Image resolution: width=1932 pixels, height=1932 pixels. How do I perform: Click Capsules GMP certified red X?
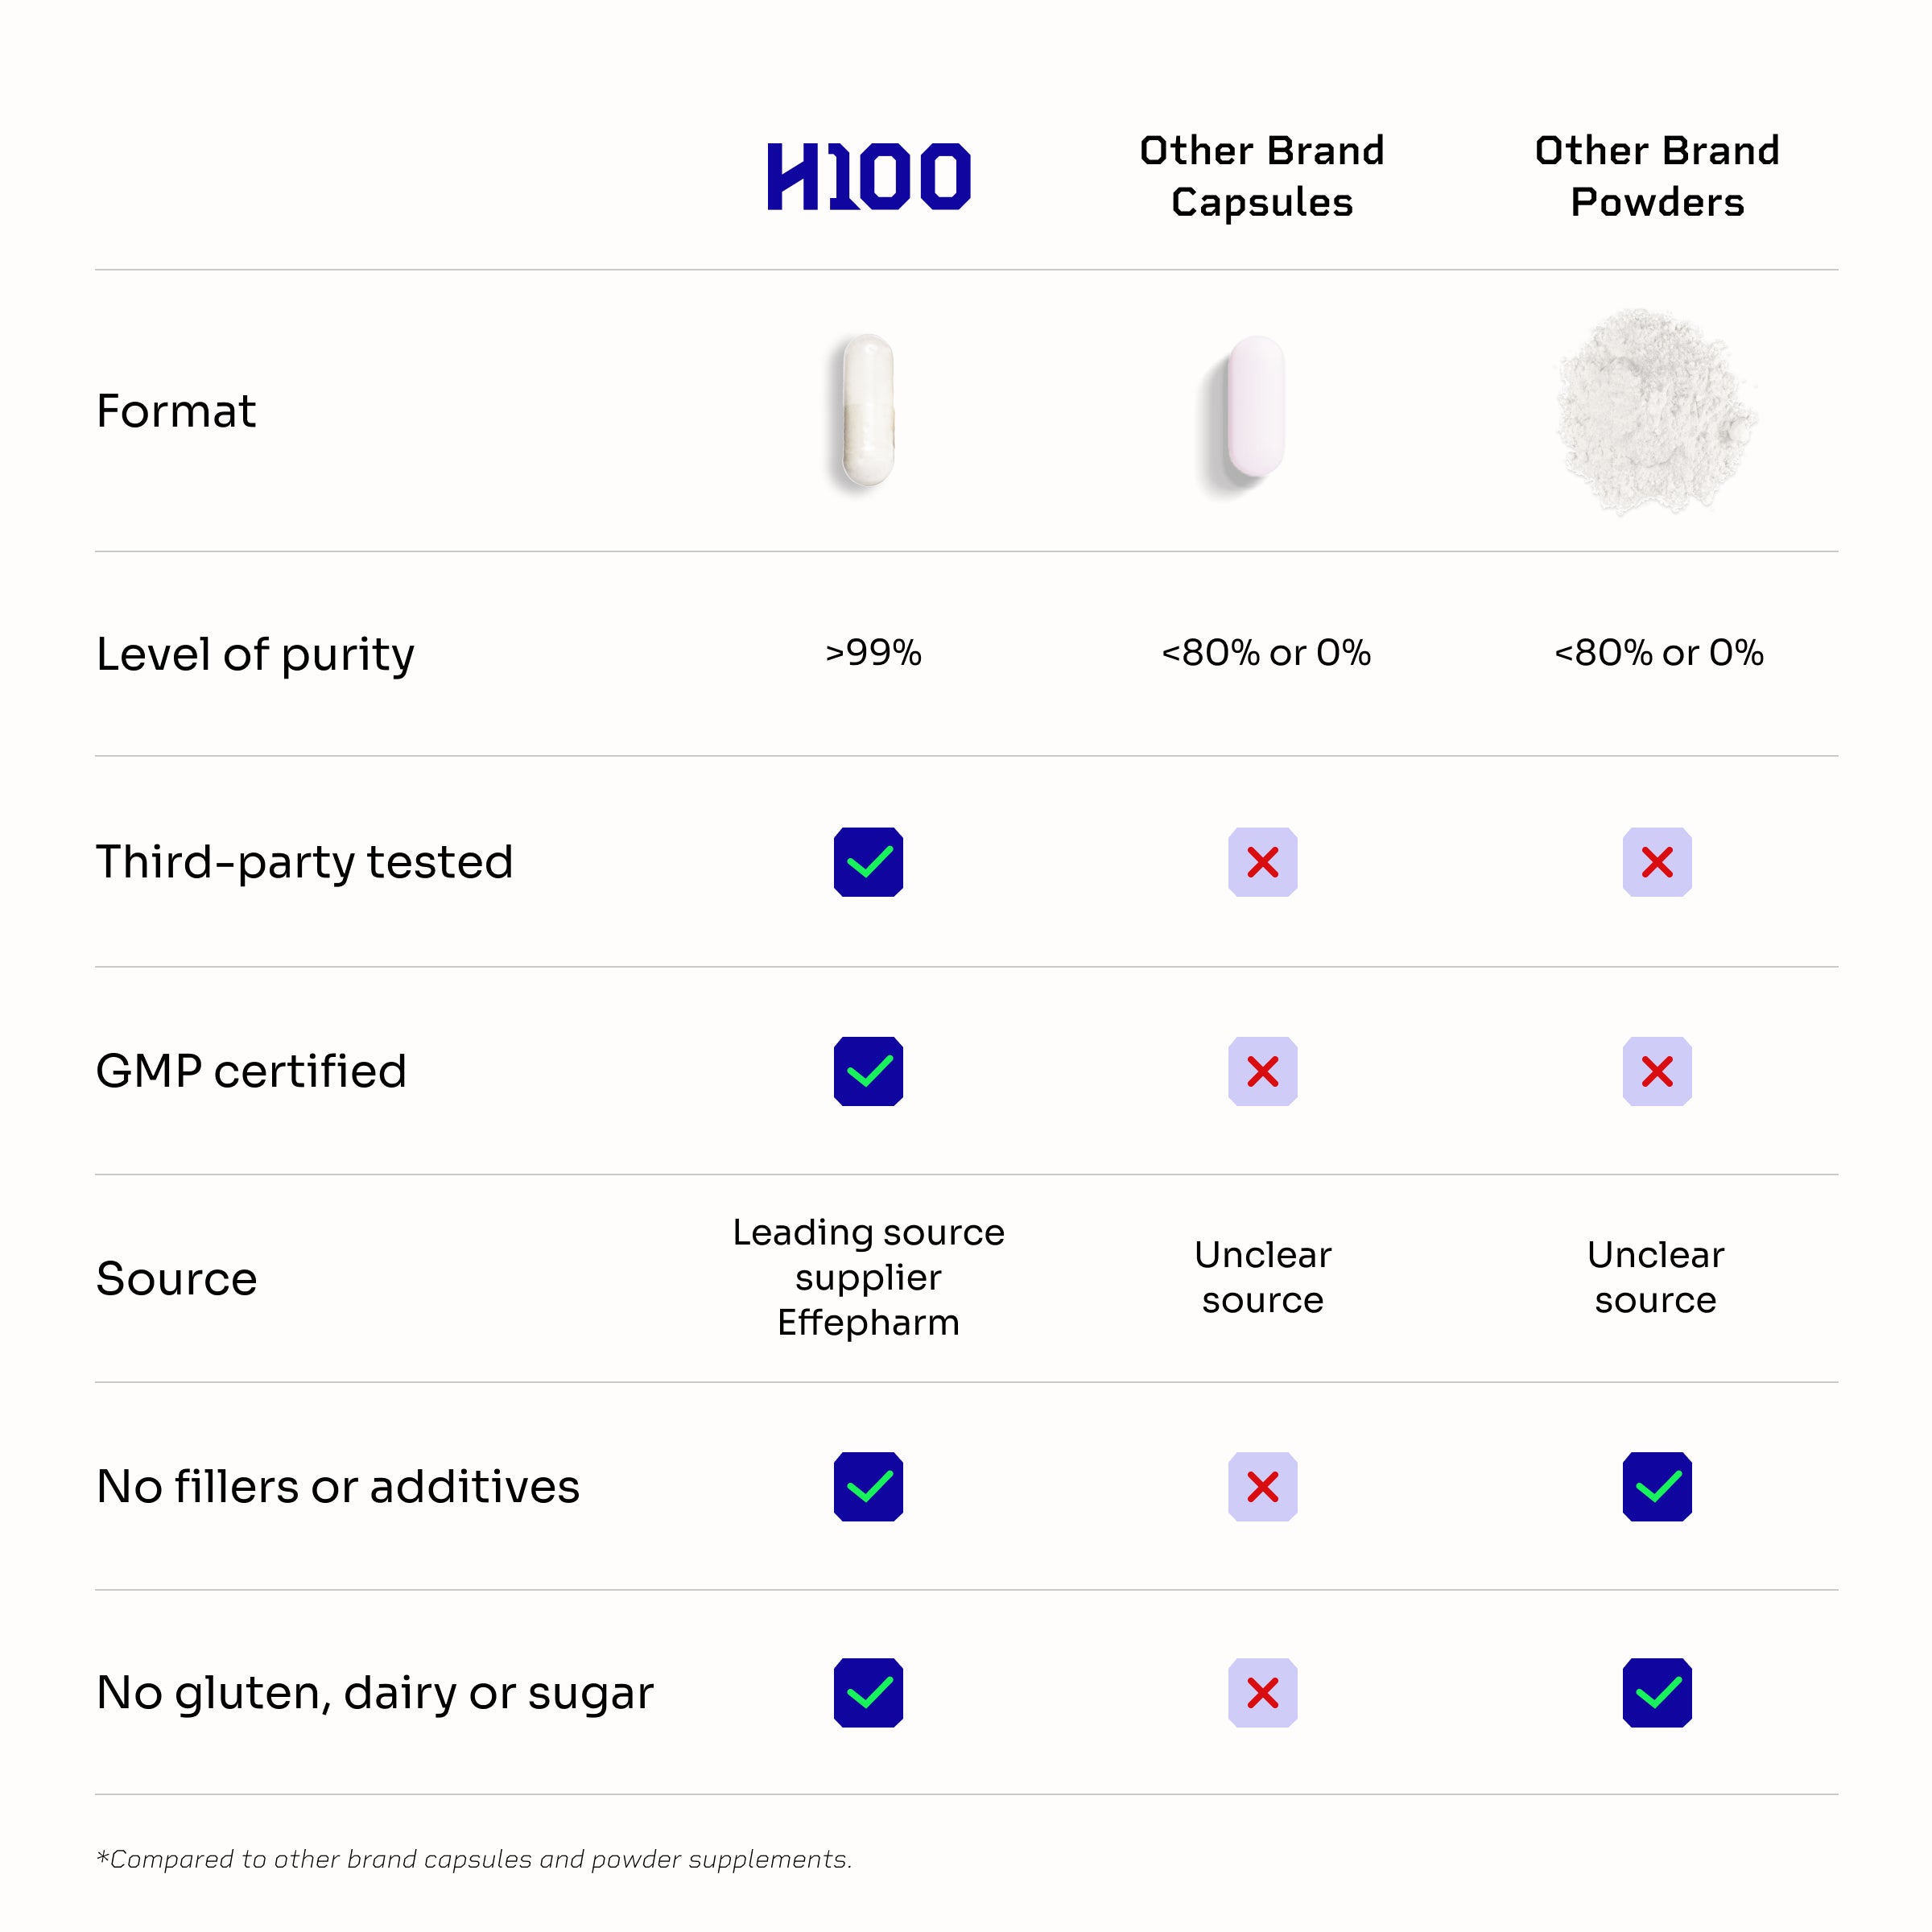1262,1071
